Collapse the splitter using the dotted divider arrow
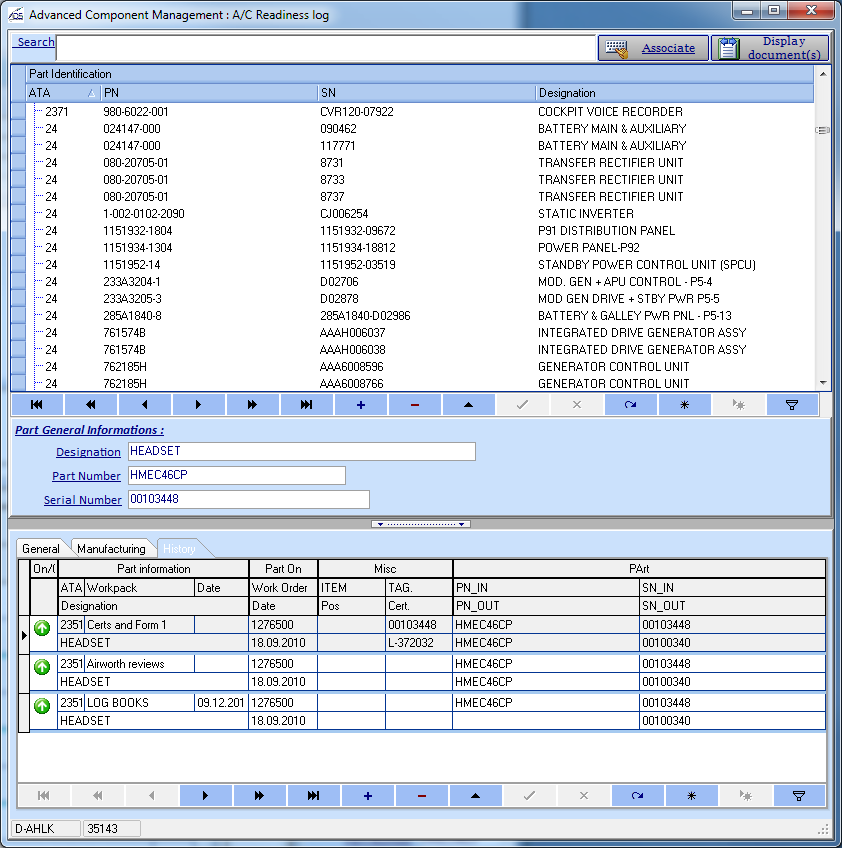 pyautogui.click(x=421, y=523)
